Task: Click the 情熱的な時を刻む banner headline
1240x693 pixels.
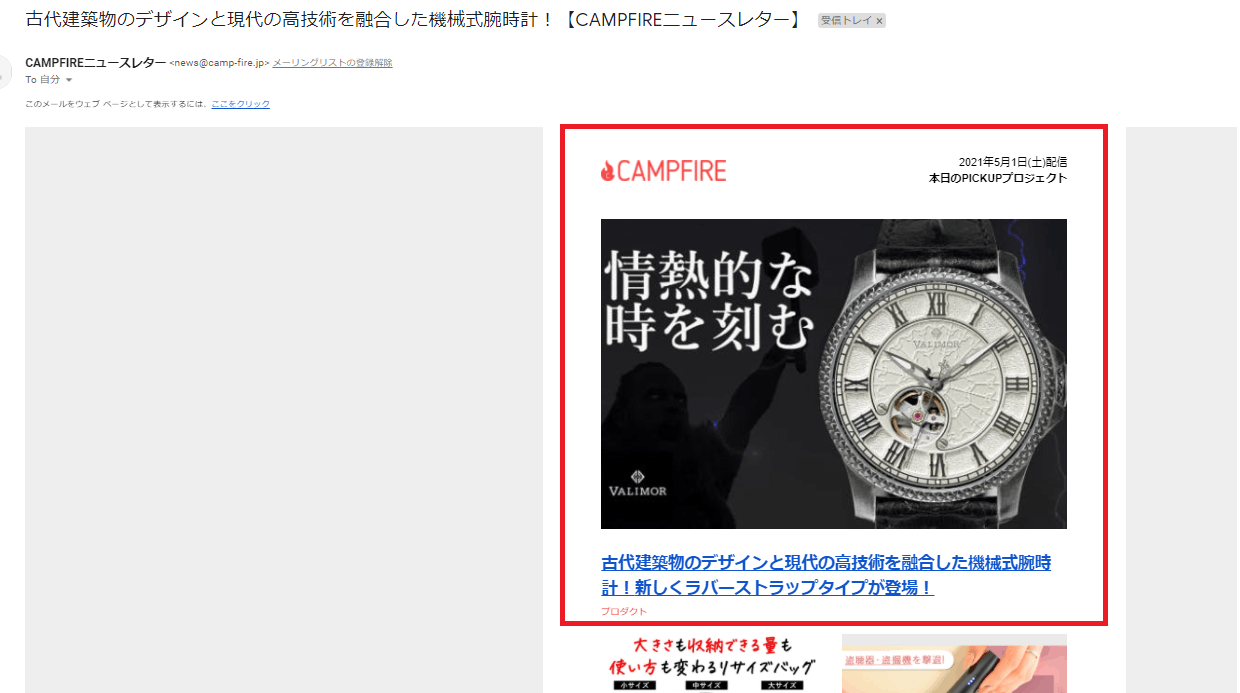Action: pyautogui.click(x=708, y=302)
